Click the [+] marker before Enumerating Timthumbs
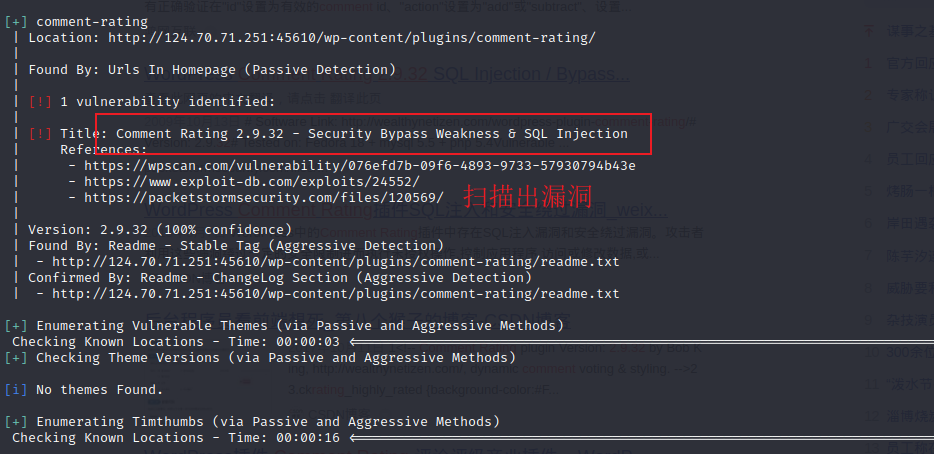The image size is (934, 454). click(16, 422)
